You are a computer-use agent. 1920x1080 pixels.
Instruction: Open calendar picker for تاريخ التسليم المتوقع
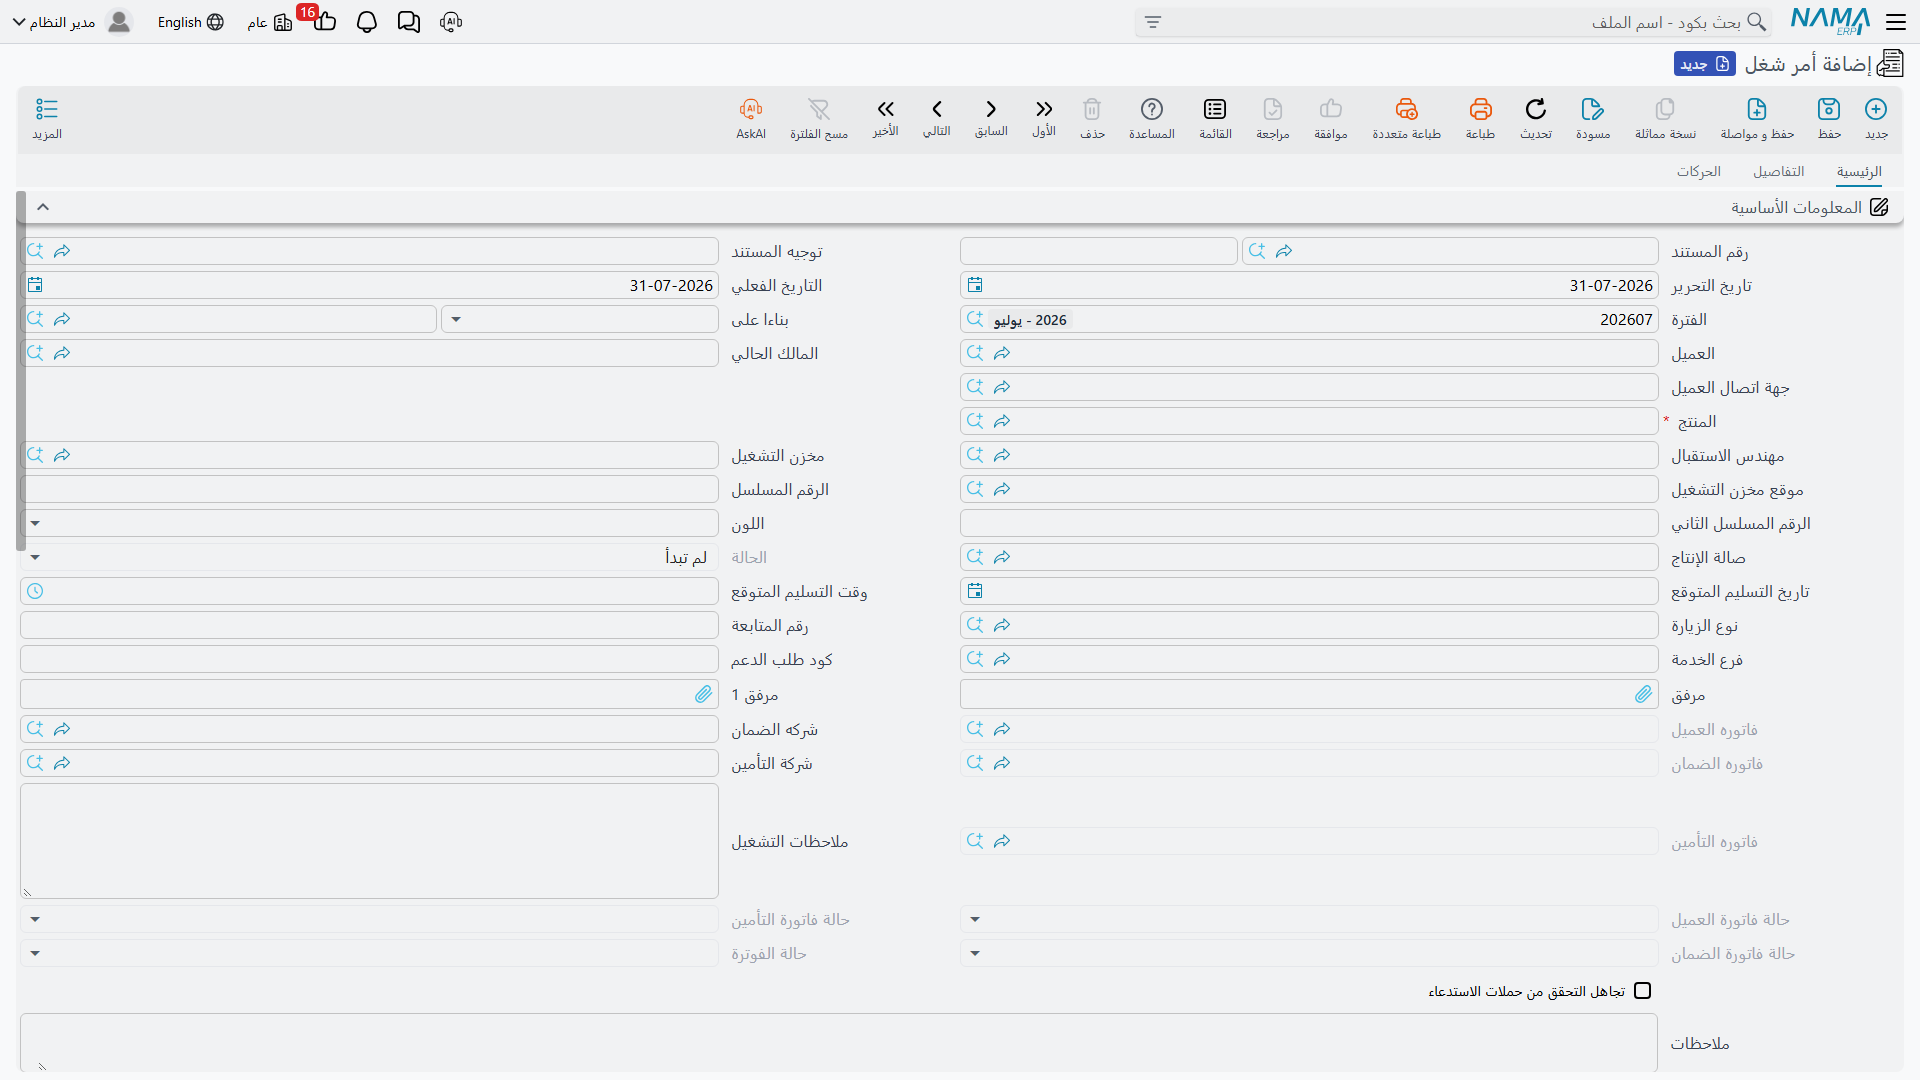click(x=975, y=591)
